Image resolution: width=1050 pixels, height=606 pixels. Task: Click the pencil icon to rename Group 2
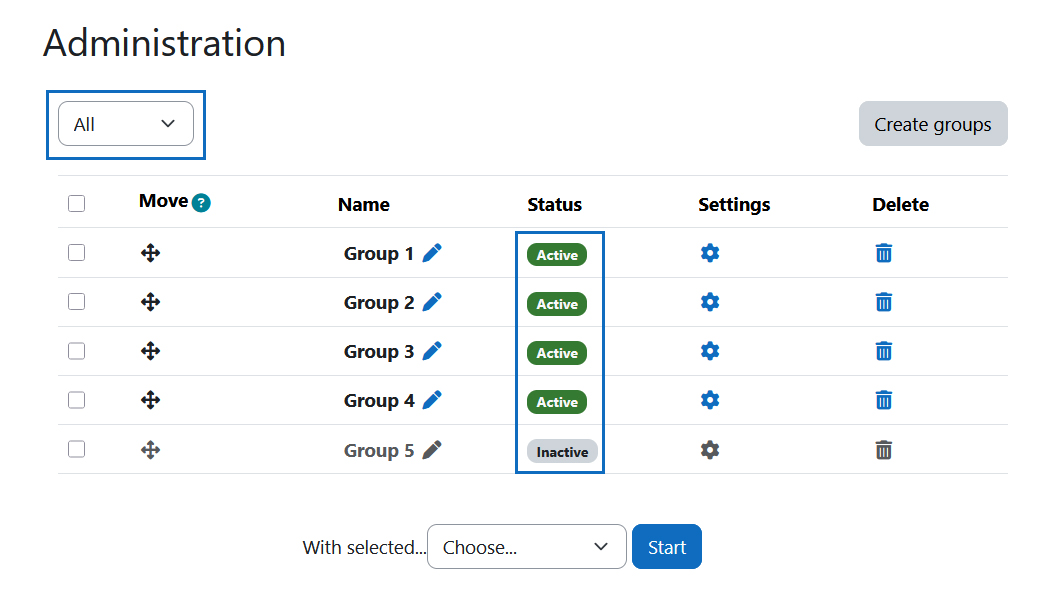432,302
